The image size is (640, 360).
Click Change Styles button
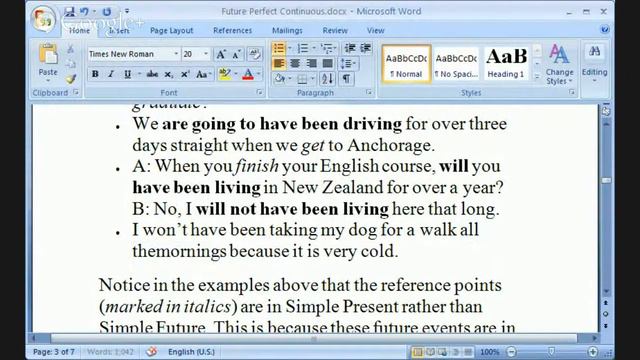559,64
